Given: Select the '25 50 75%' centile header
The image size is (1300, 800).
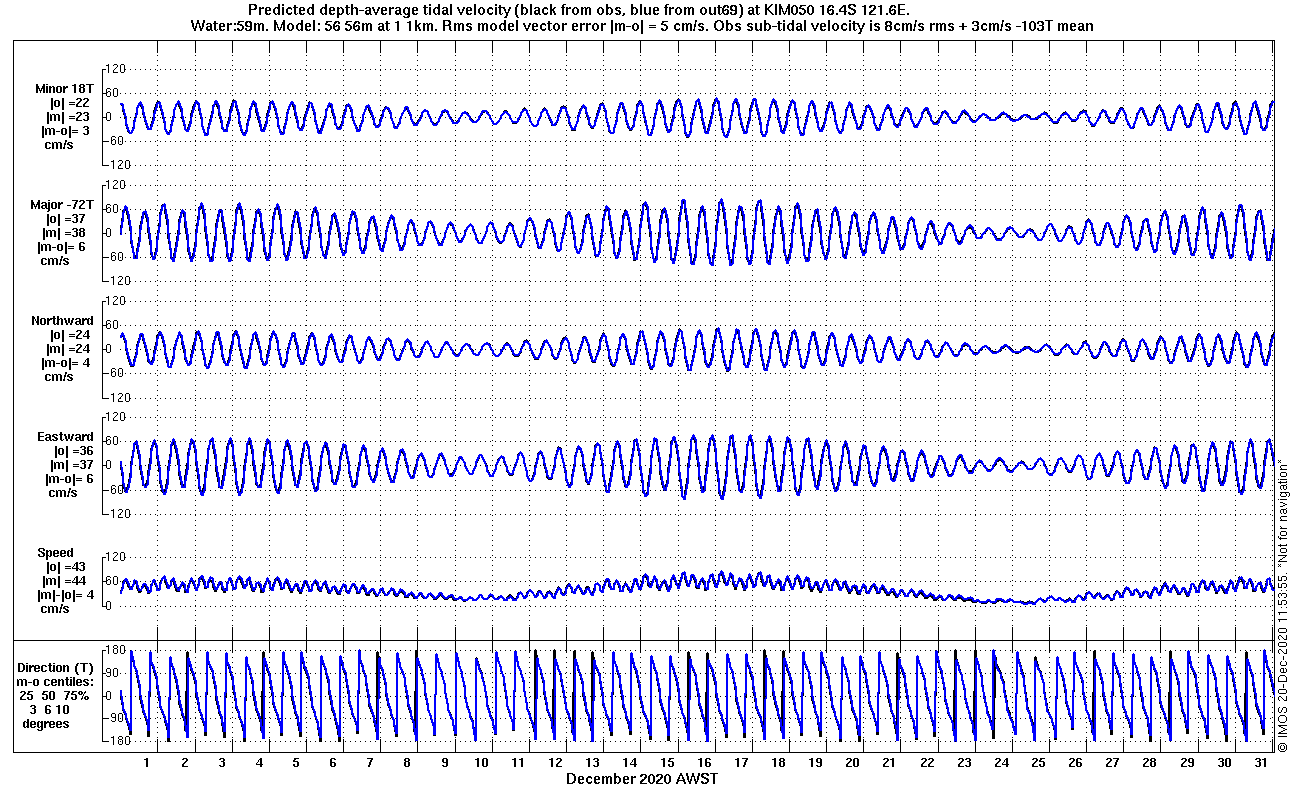Looking at the screenshot, I should click(55, 695).
